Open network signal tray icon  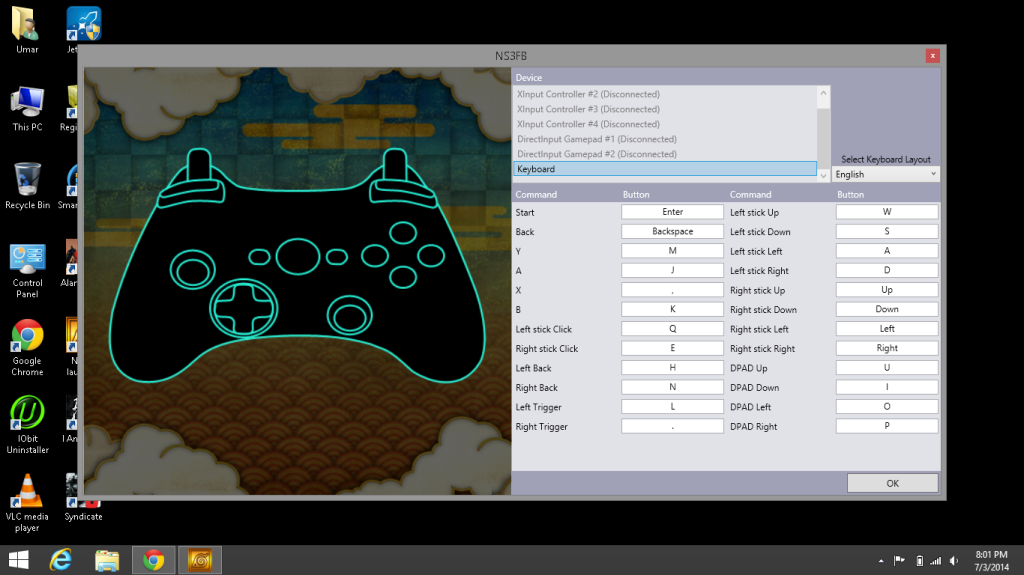(x=936, y=561)
